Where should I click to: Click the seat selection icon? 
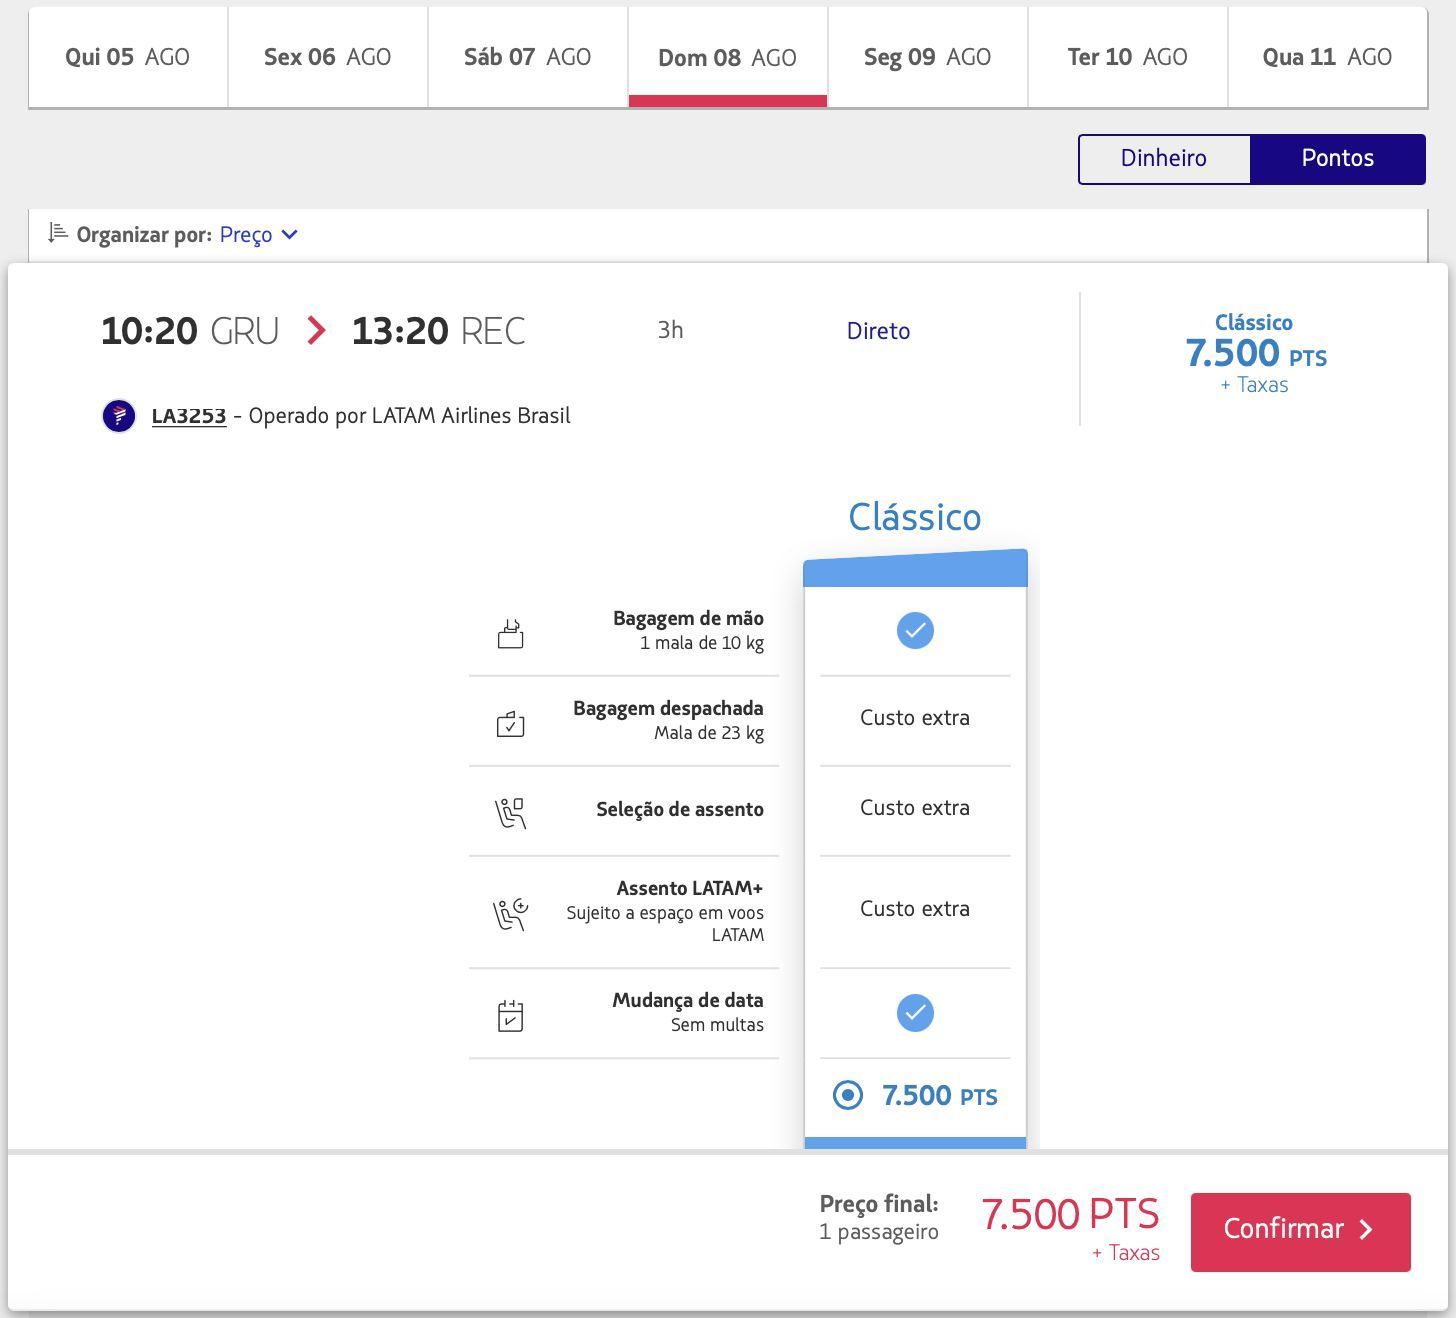(x=511, y=813)
